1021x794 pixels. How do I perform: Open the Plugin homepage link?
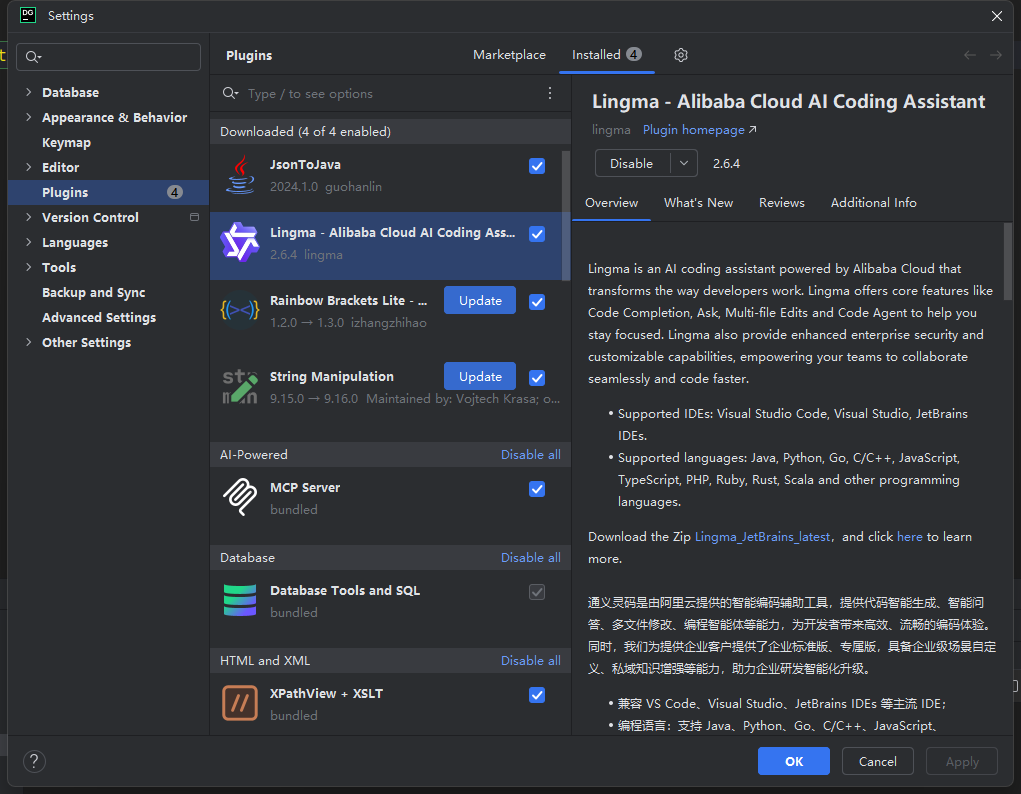tap(699, 130)
